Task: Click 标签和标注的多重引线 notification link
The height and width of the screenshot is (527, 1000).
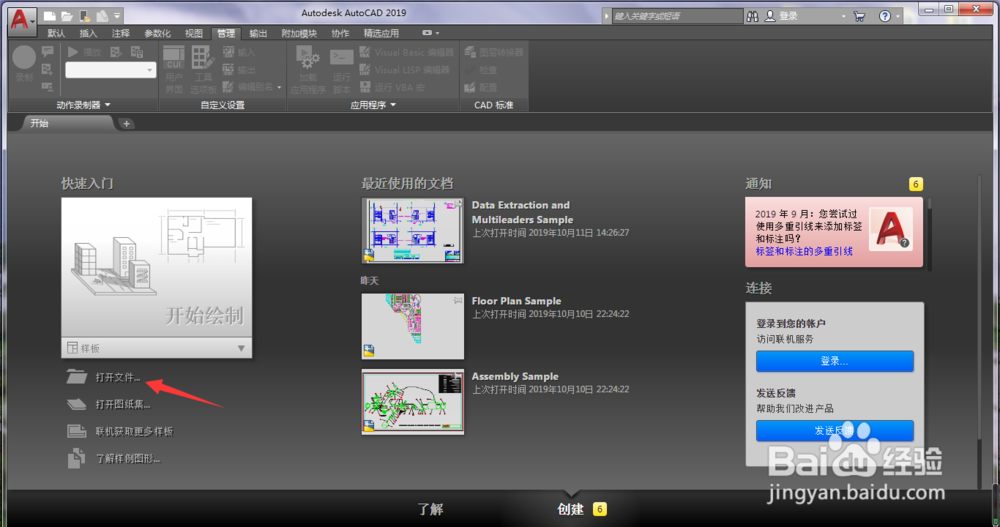Action: 804,251
